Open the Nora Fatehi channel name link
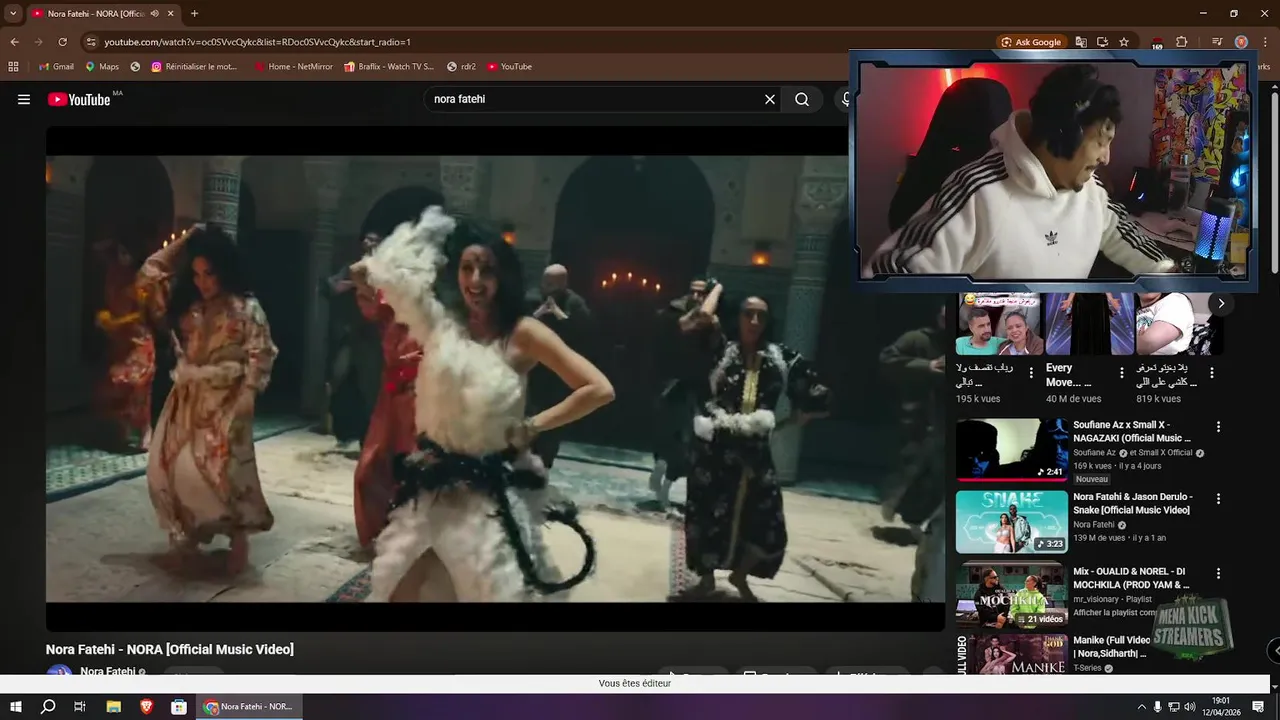 coord(107,672)
